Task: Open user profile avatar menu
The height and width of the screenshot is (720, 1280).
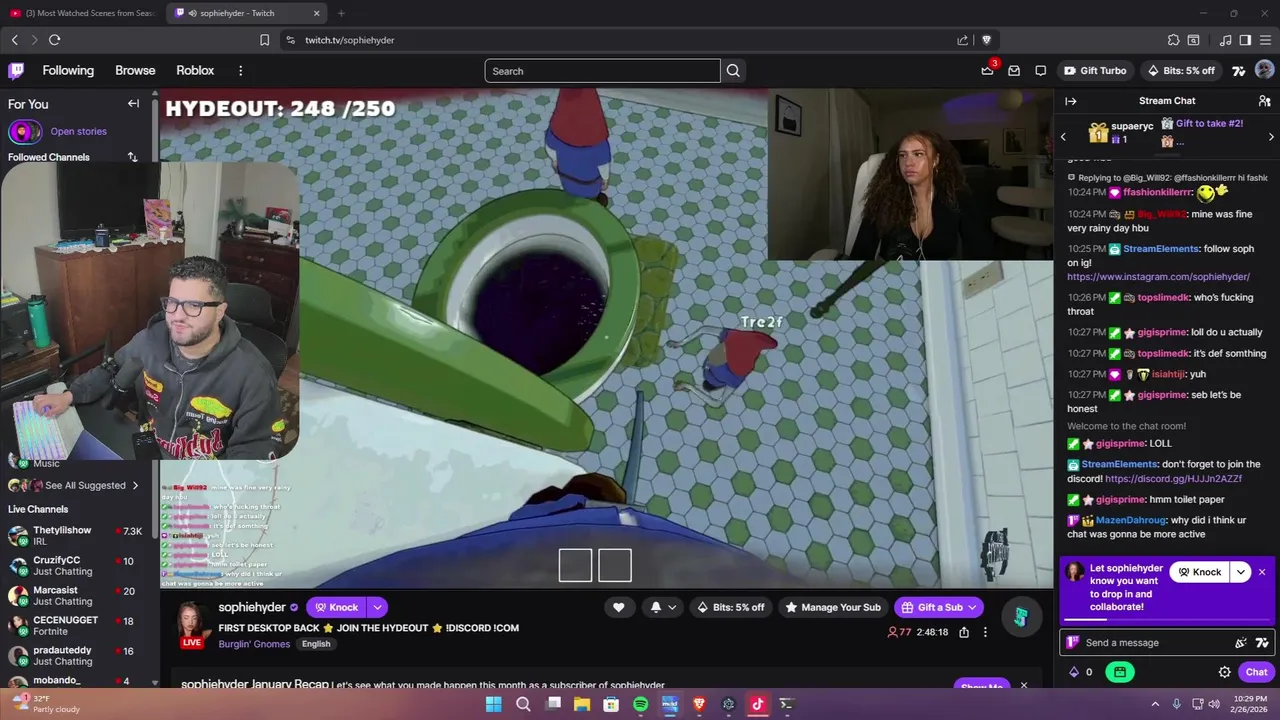Action: tap(1264, 70)
